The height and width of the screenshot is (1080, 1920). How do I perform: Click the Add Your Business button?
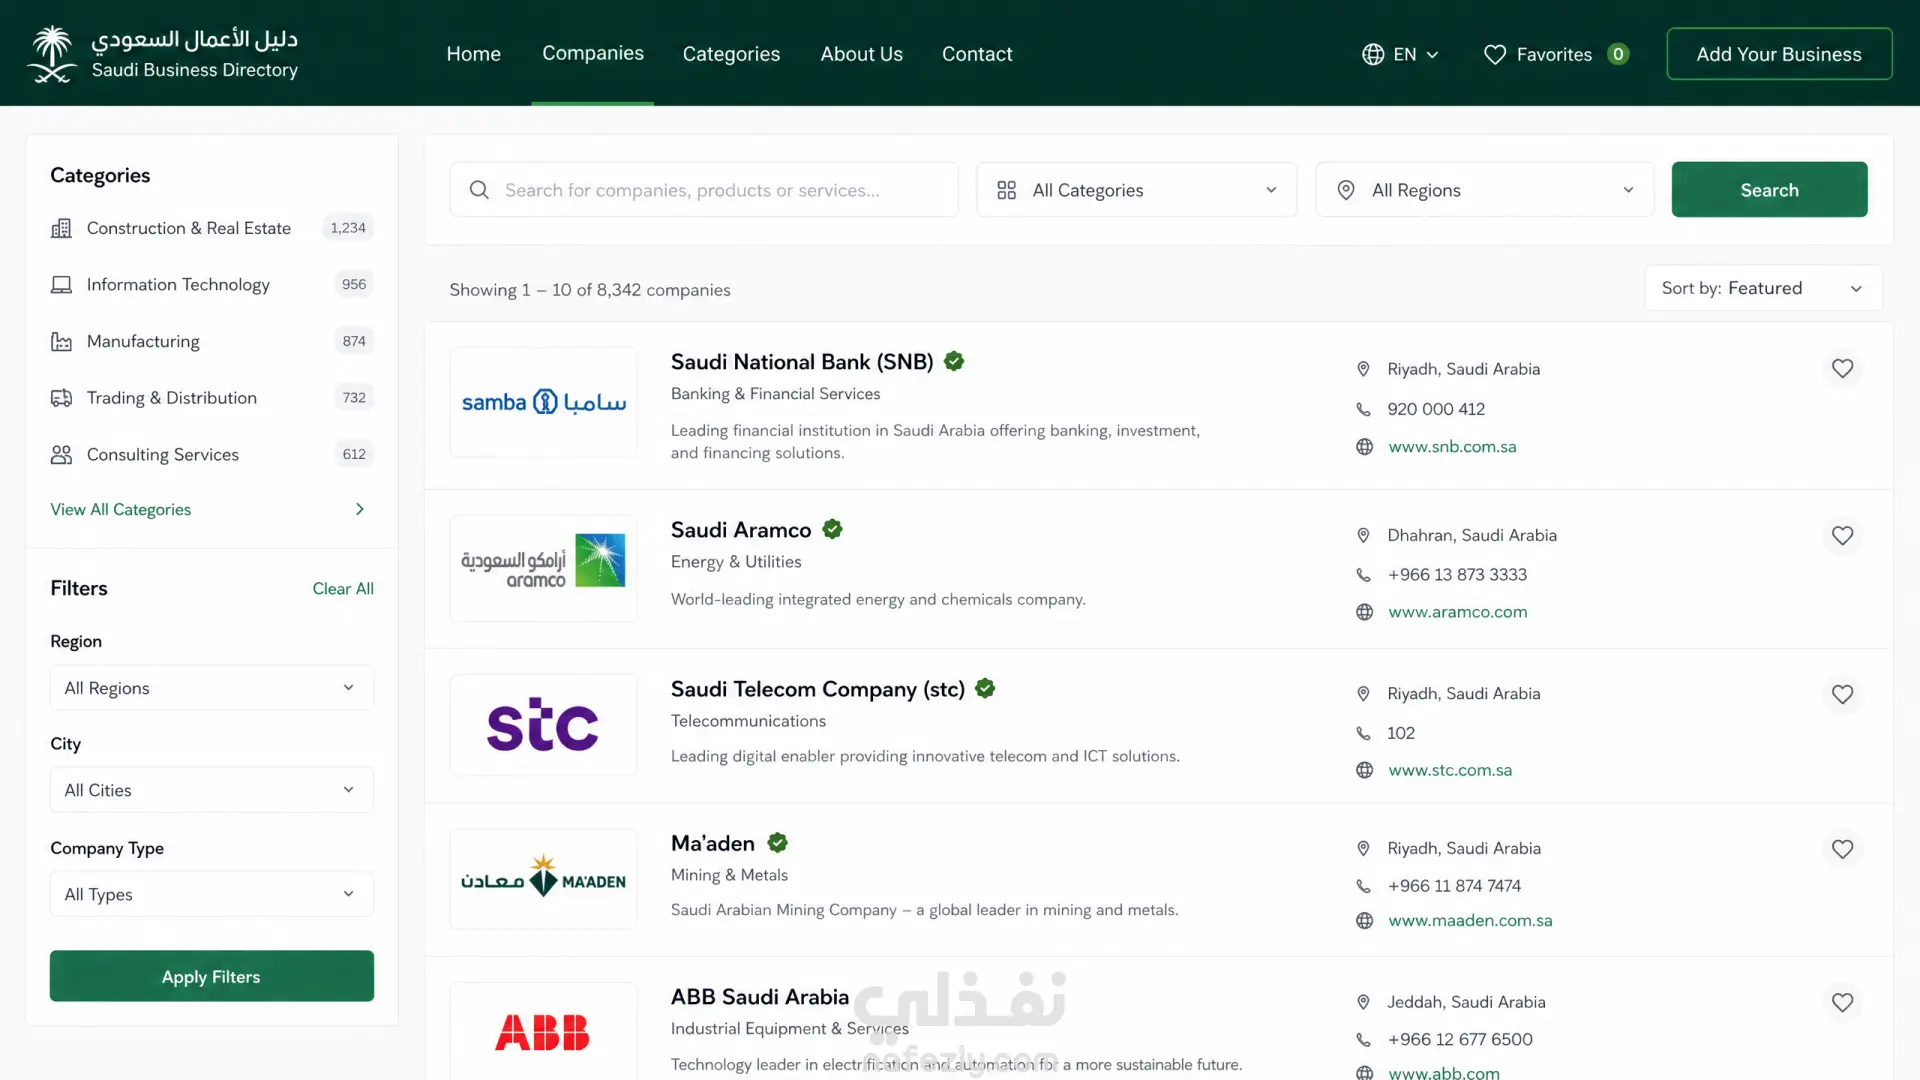click(1779, 54)
